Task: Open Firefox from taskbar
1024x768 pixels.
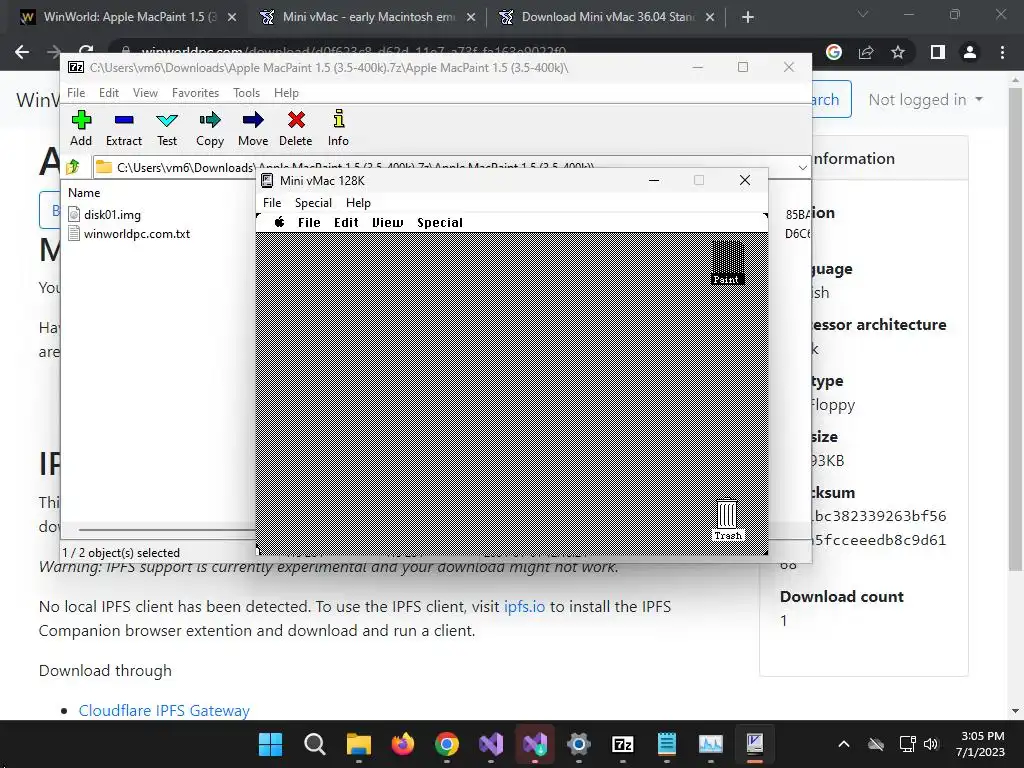Action: 403,744
